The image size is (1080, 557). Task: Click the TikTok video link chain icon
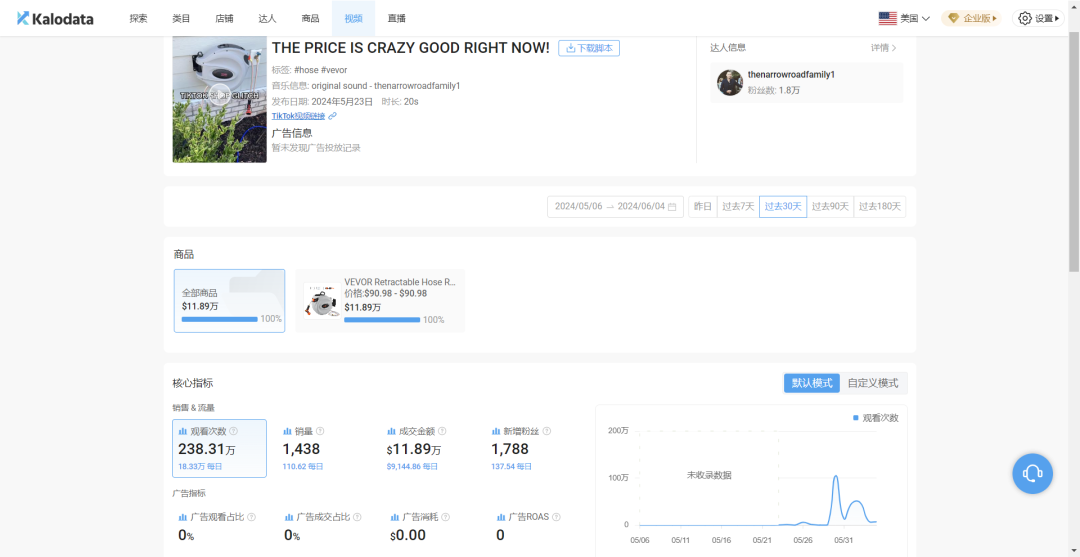(333, 116)
